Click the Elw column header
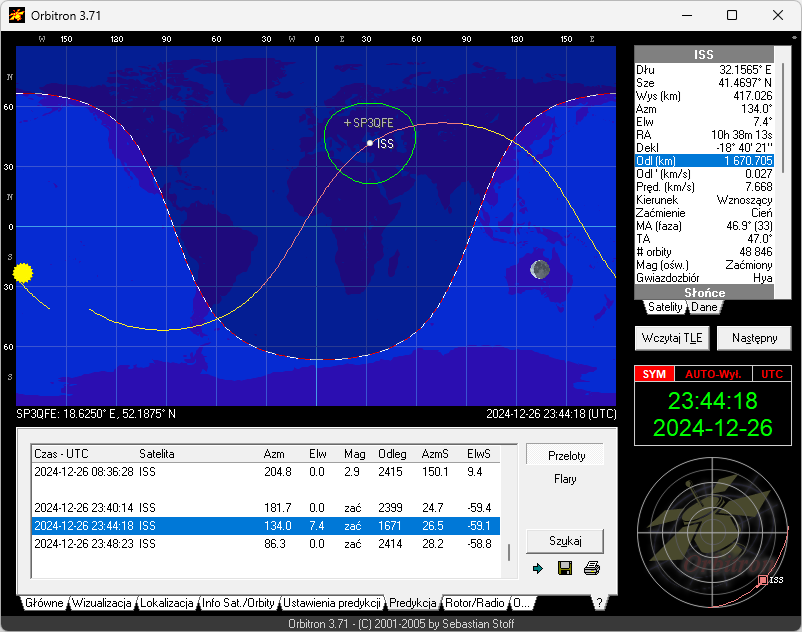 (x=324, y=454)
